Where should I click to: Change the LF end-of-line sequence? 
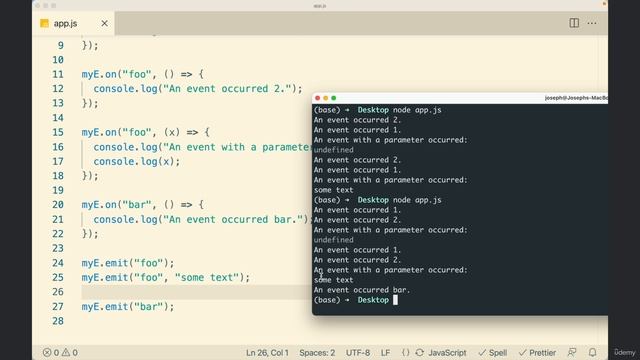[x=385, y=353]
